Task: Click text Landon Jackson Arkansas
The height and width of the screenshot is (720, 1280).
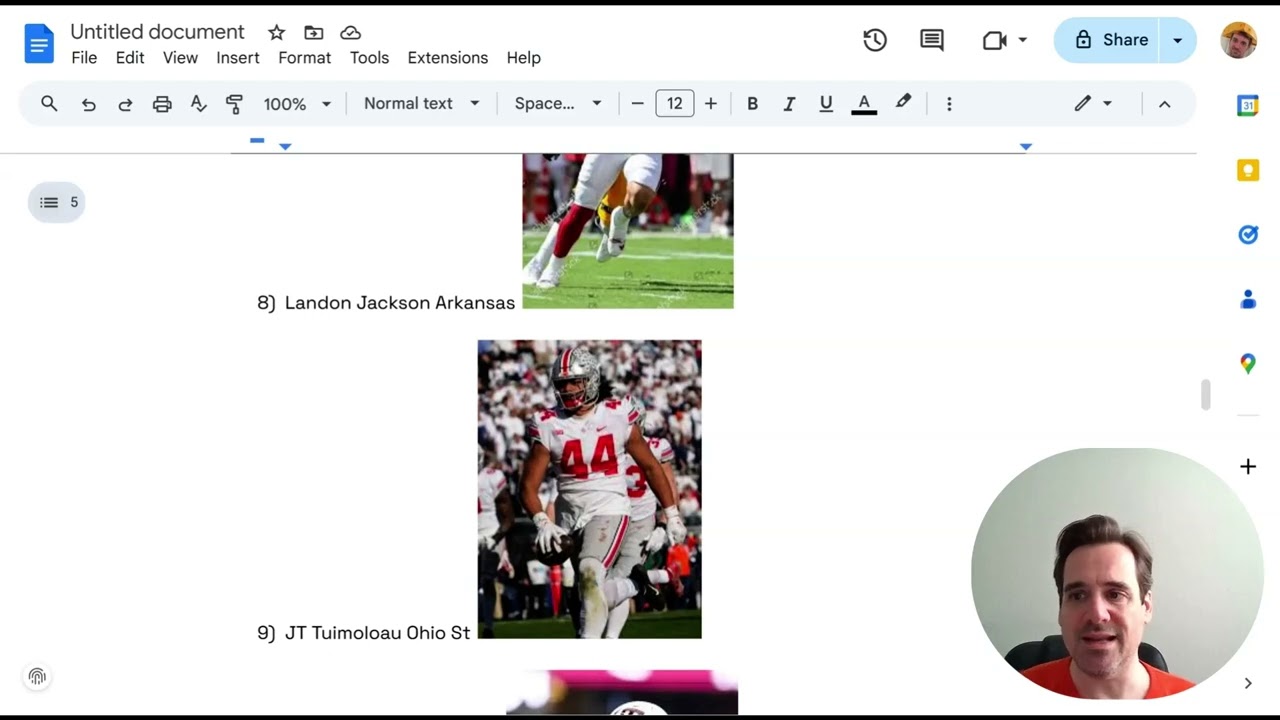Action: [x=400, y=303]
